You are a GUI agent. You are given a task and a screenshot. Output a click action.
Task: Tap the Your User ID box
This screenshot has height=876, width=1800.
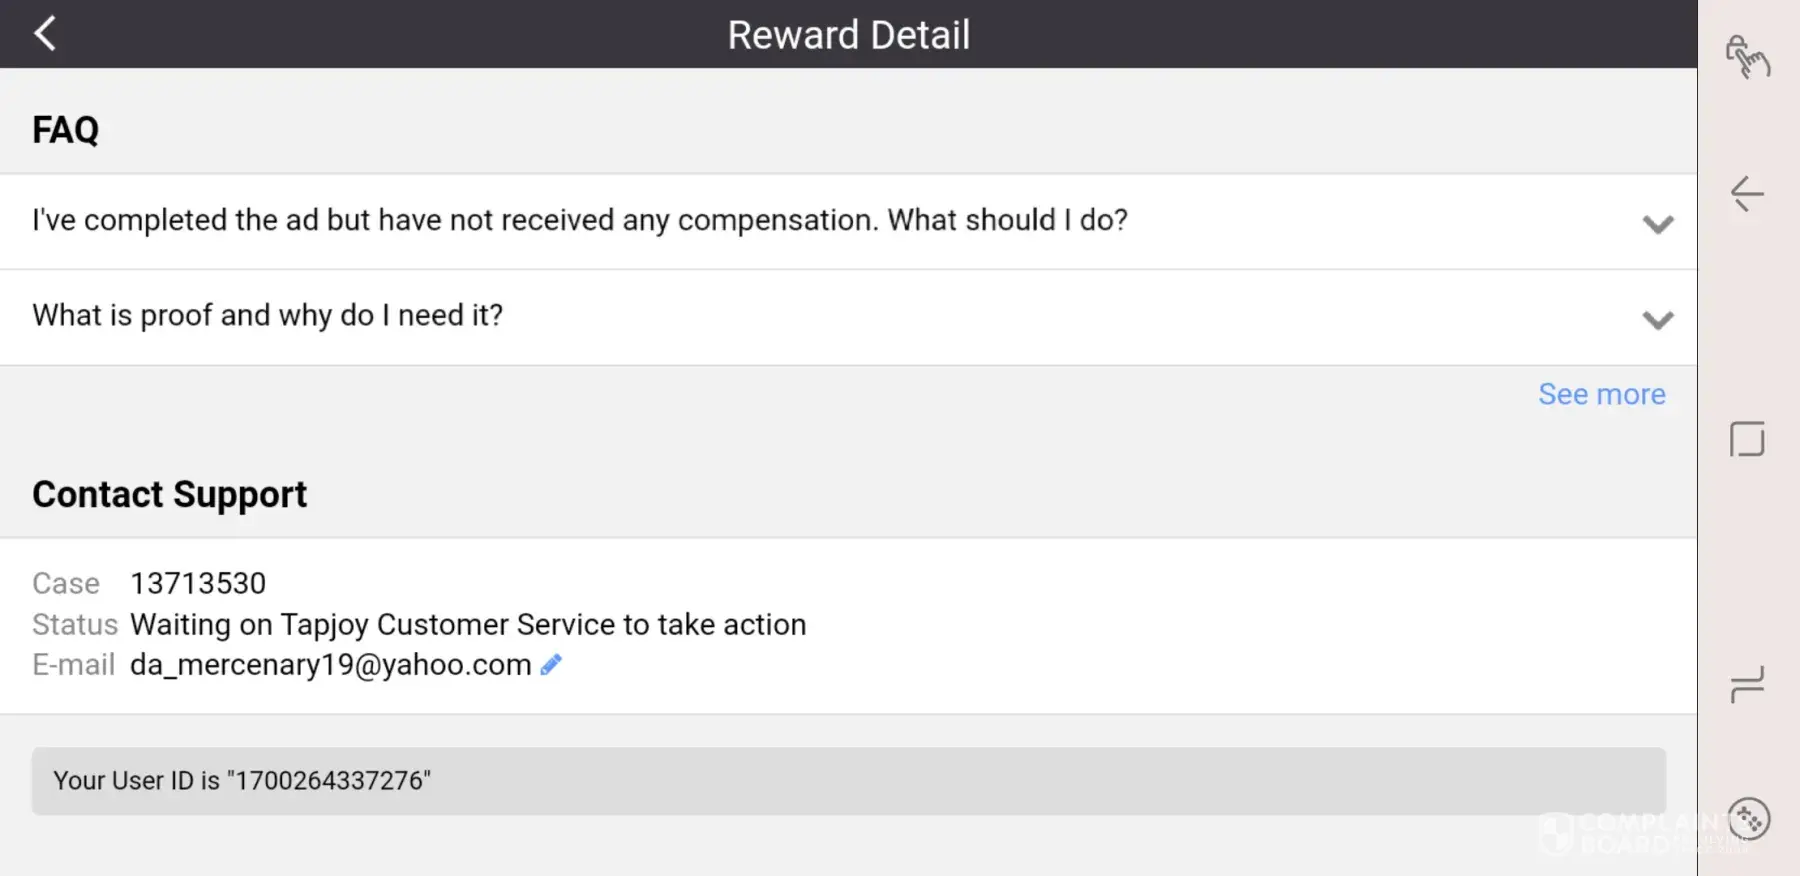click(848, 781)
